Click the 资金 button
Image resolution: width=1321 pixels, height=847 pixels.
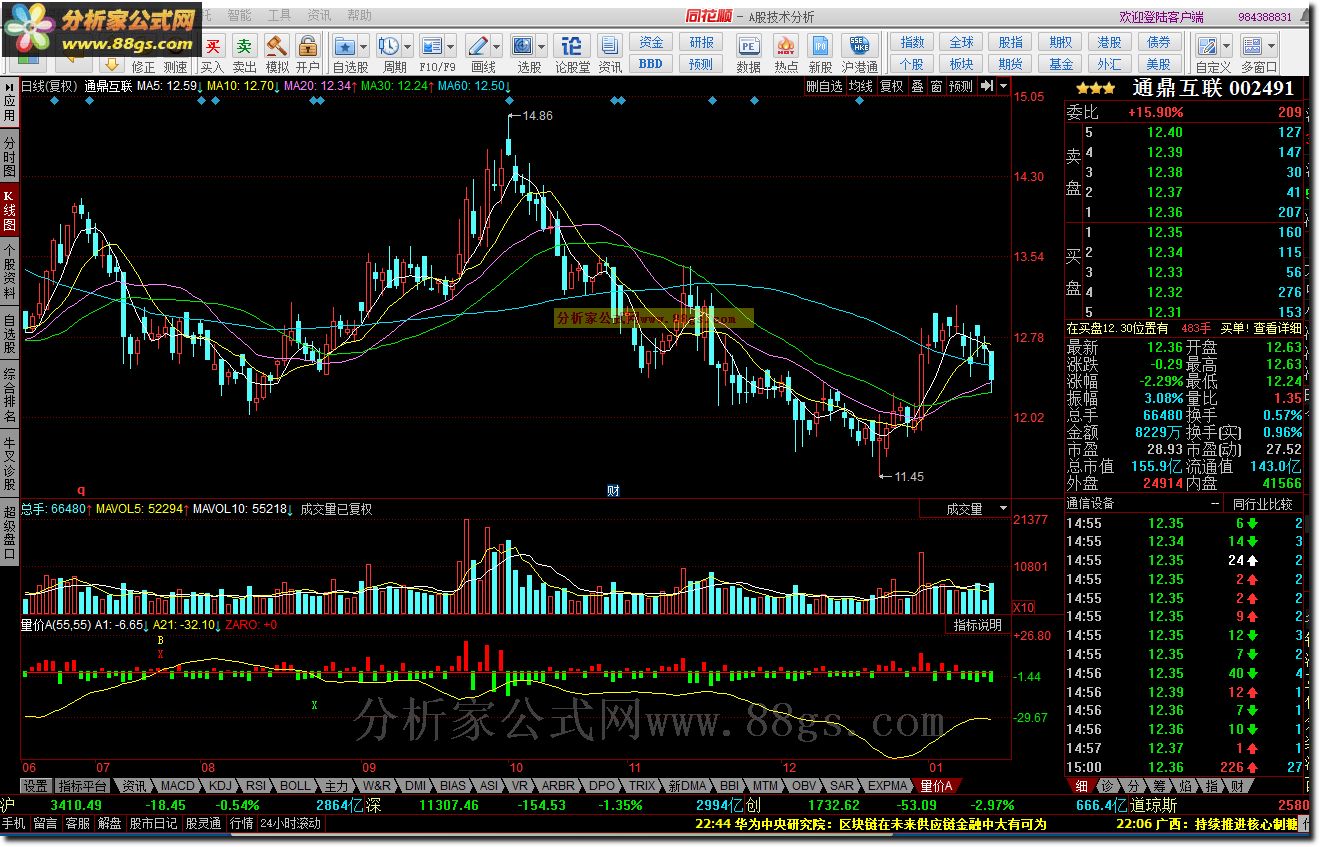(651, 42)
